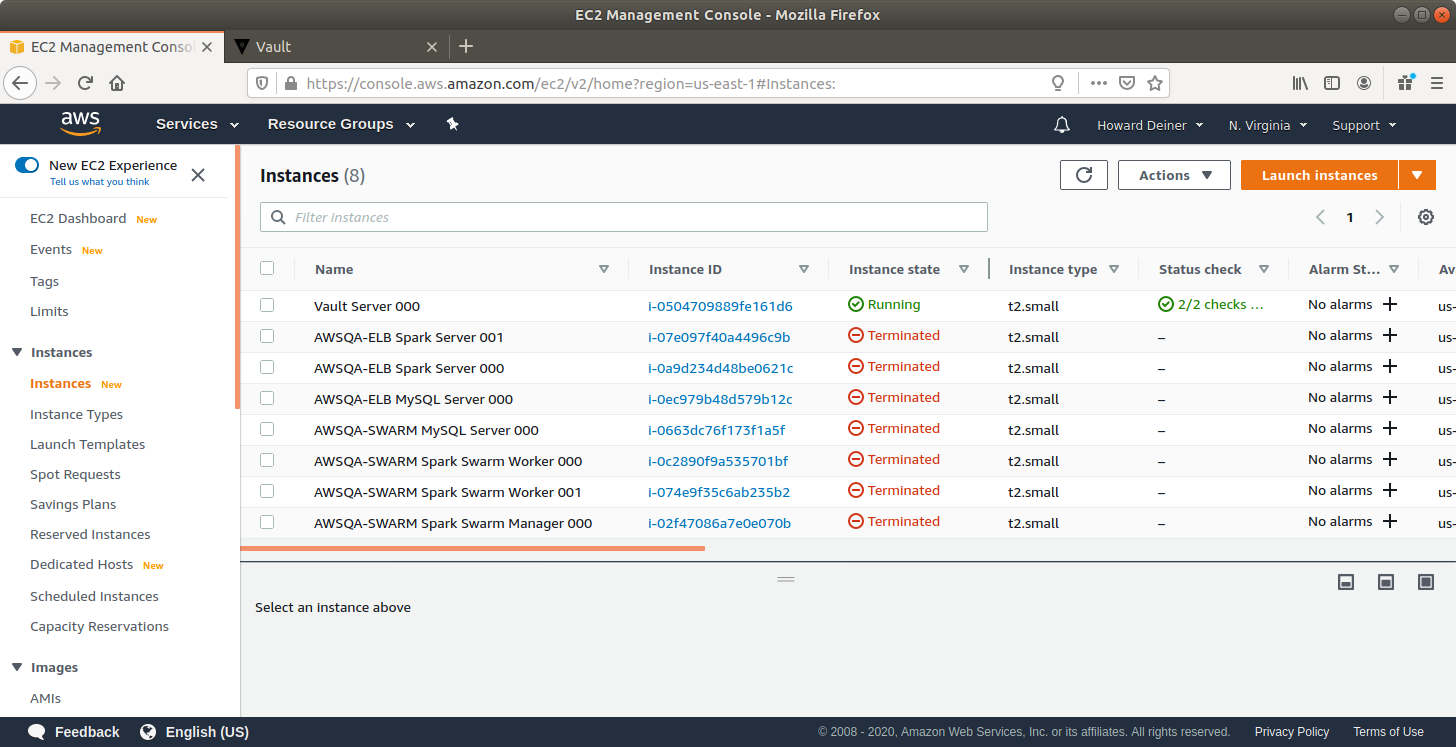Maximize the details panel

[x=1426, y=582]
